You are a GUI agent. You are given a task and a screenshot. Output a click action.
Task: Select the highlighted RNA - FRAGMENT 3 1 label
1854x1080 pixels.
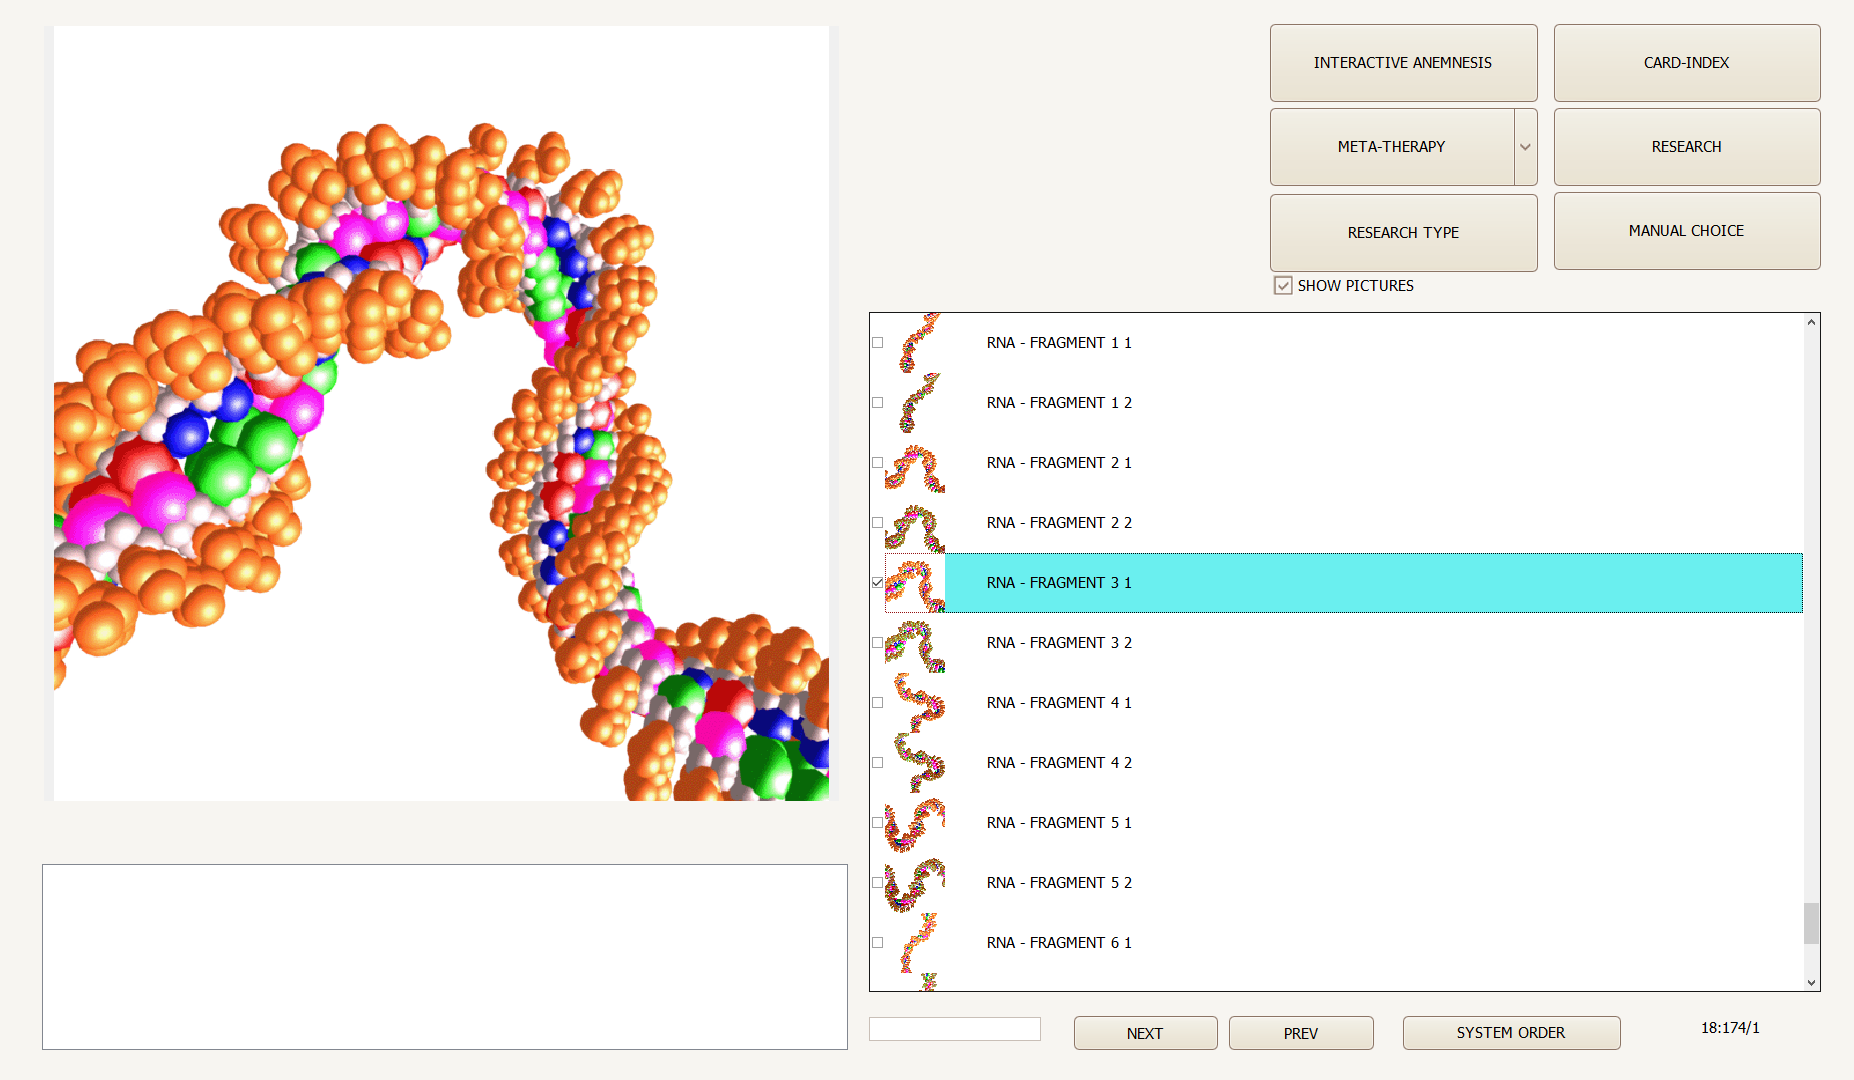pyautogui.click(x=1059, y=583)
